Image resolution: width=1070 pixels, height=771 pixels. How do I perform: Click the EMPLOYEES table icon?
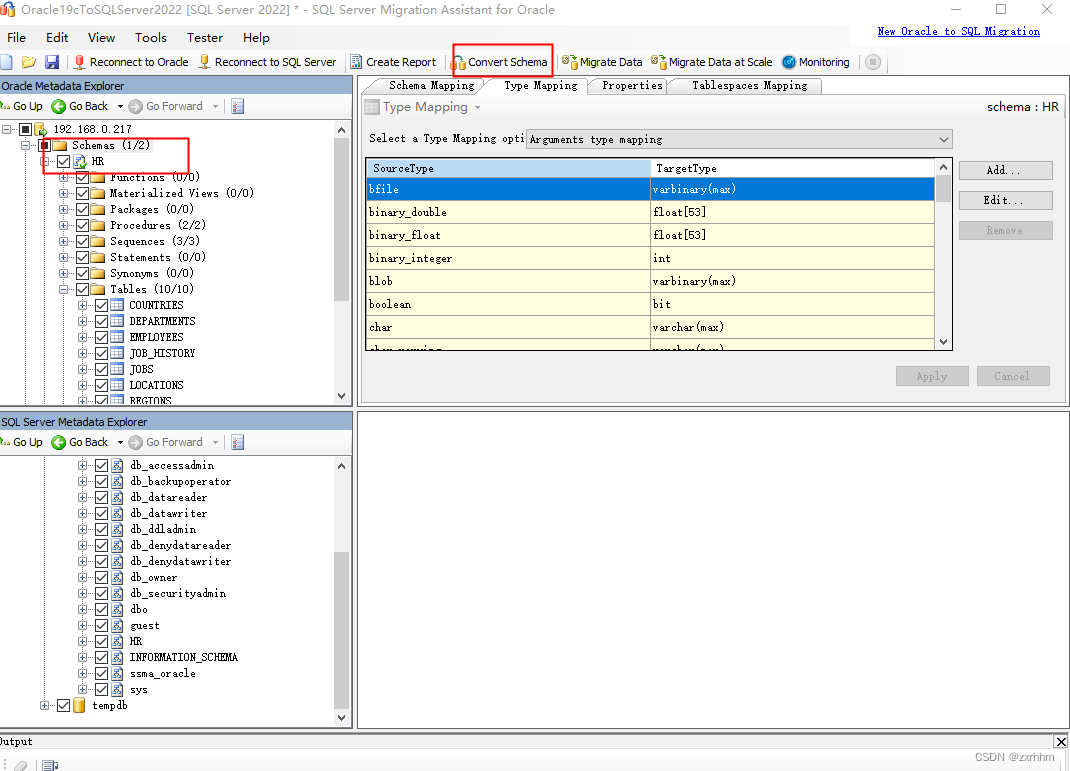(117, 337)
